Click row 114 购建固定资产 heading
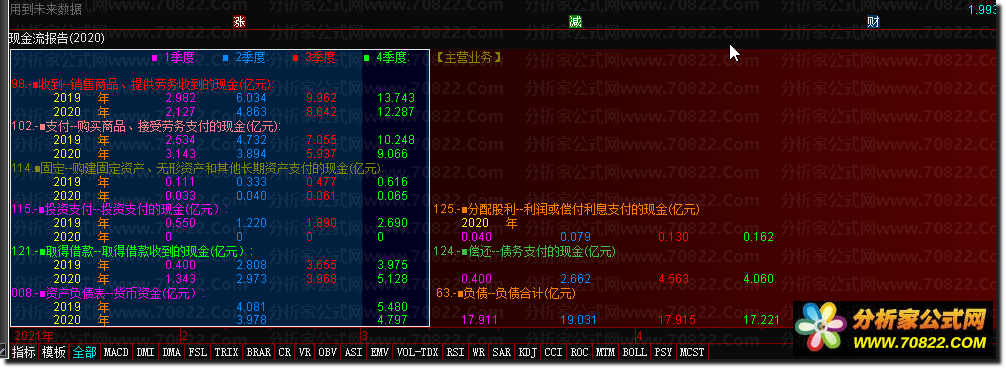Image resolution: width=1006 pixels, height=368 pixels. 198,169
